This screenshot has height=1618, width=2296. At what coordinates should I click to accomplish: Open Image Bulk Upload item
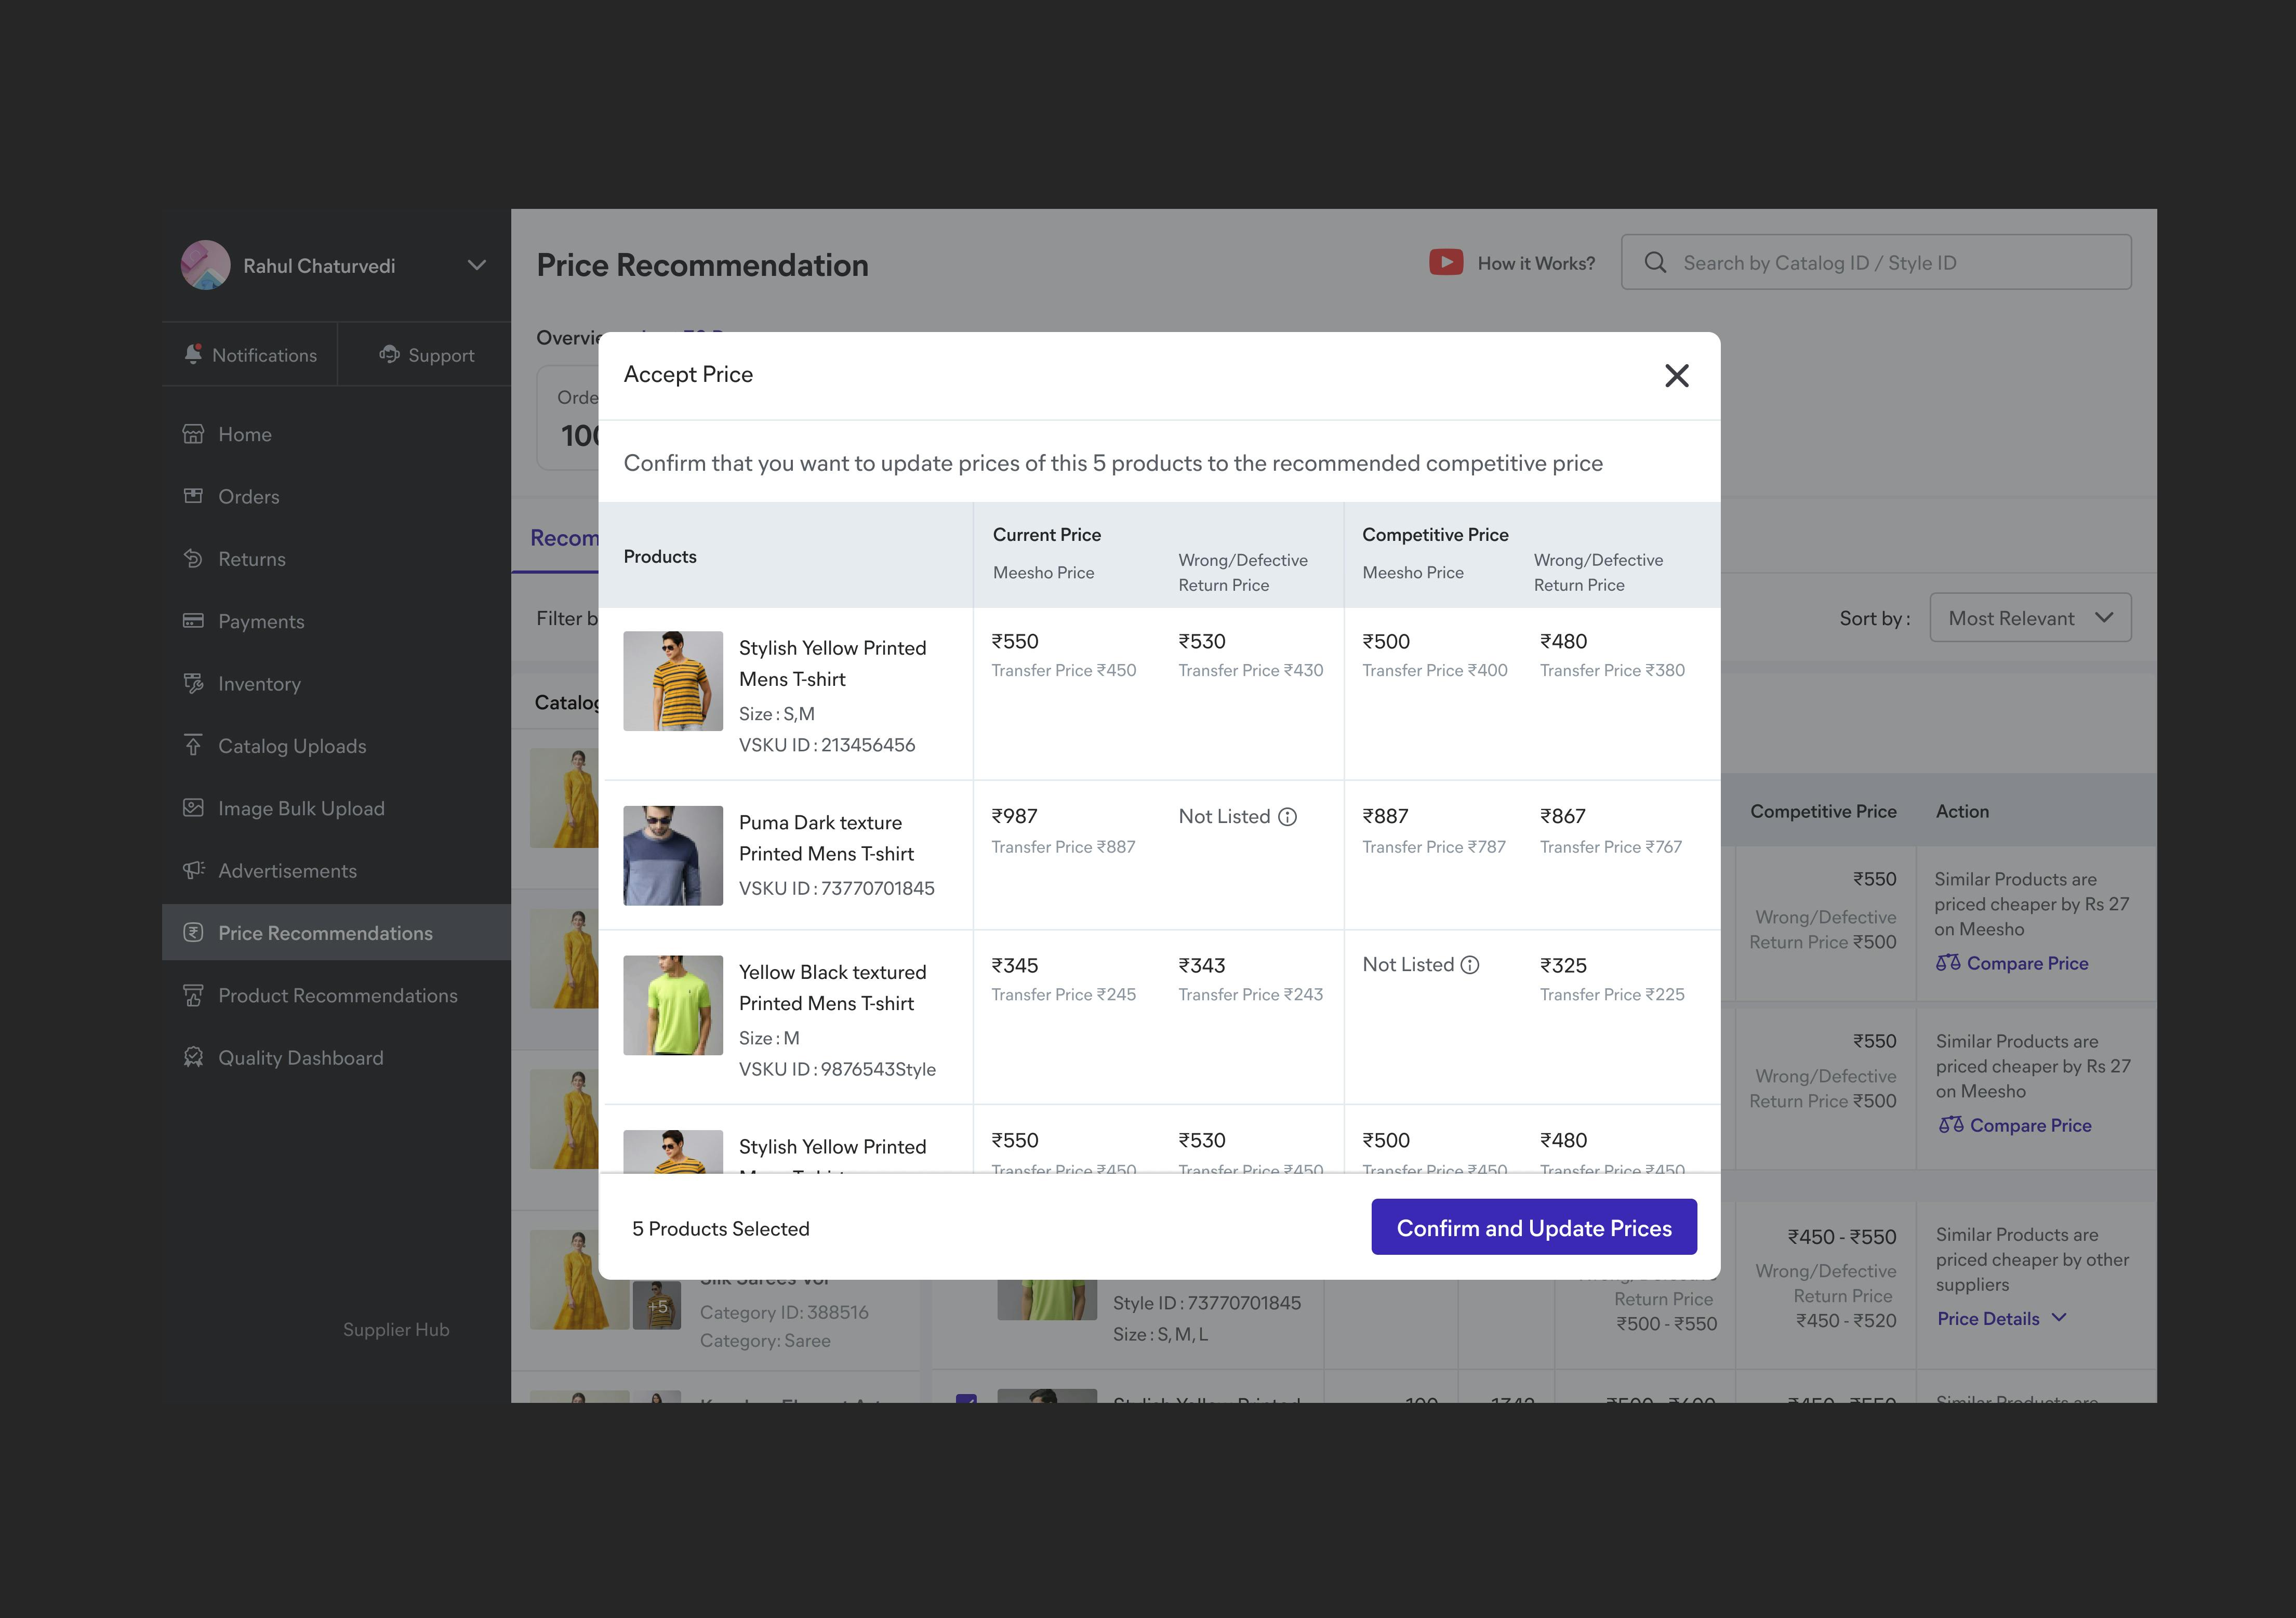336,808
